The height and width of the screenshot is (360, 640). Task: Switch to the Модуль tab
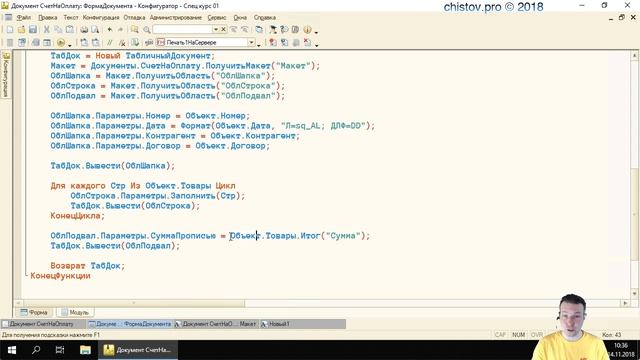(x=75, y=312)
